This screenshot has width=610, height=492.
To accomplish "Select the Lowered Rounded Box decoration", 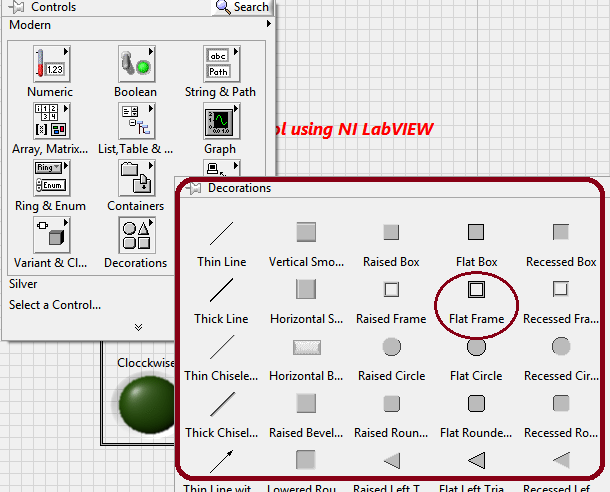I will pyautogui.click(x=305, y=460).
